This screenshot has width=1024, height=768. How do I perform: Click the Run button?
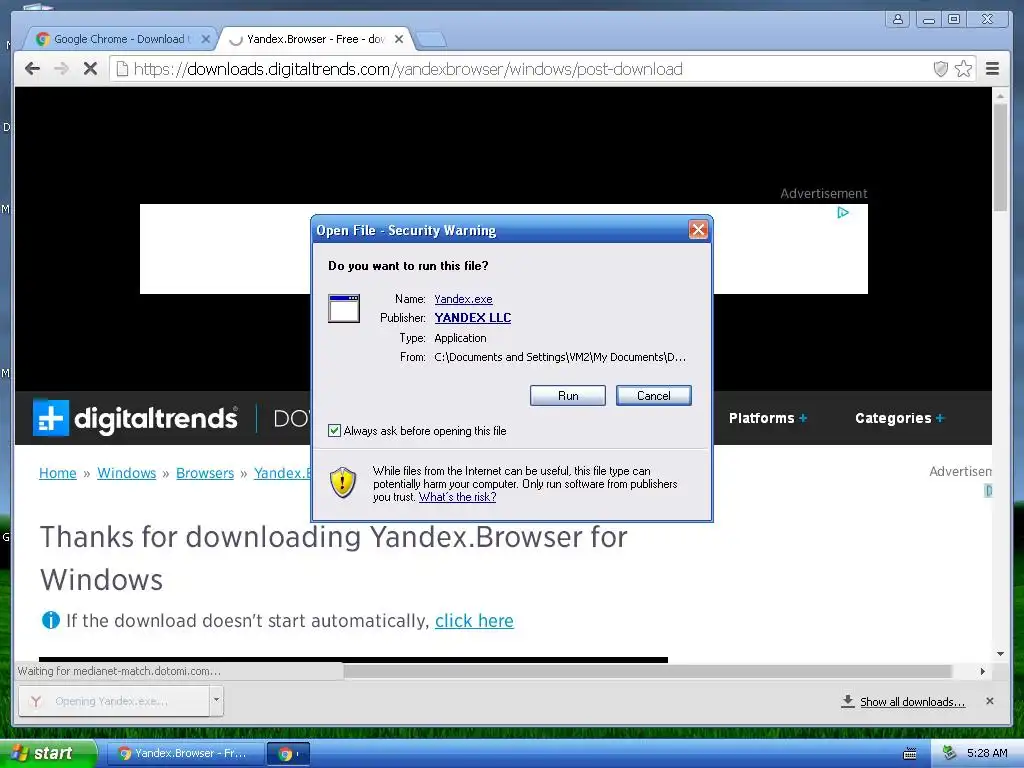[x=568, y=396]
